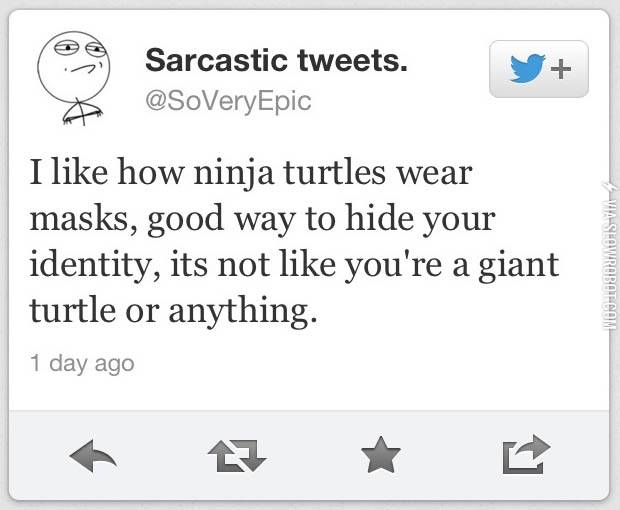Follow the Sarcastic tweets account
This screenshot has width=620, height=510.
pyautogui.click(x=540, y=69)
